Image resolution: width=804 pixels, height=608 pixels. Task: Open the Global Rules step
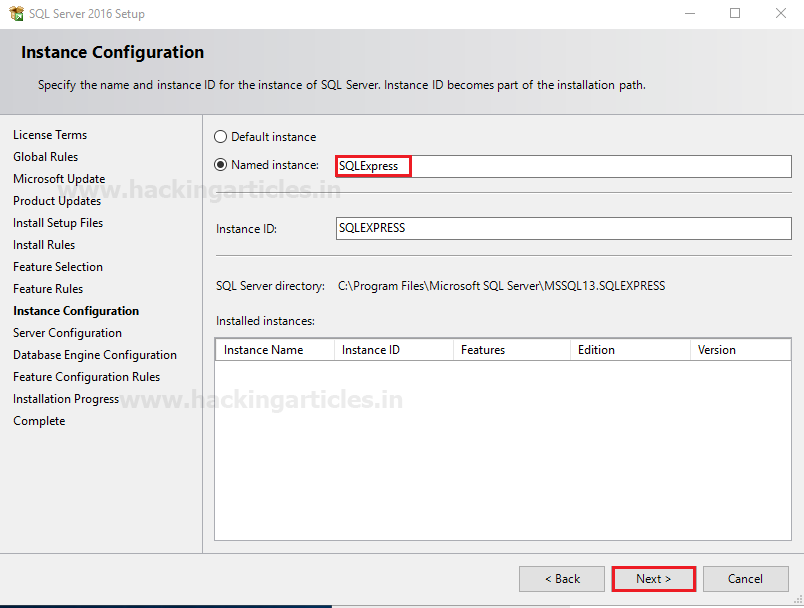click(46, 157)
